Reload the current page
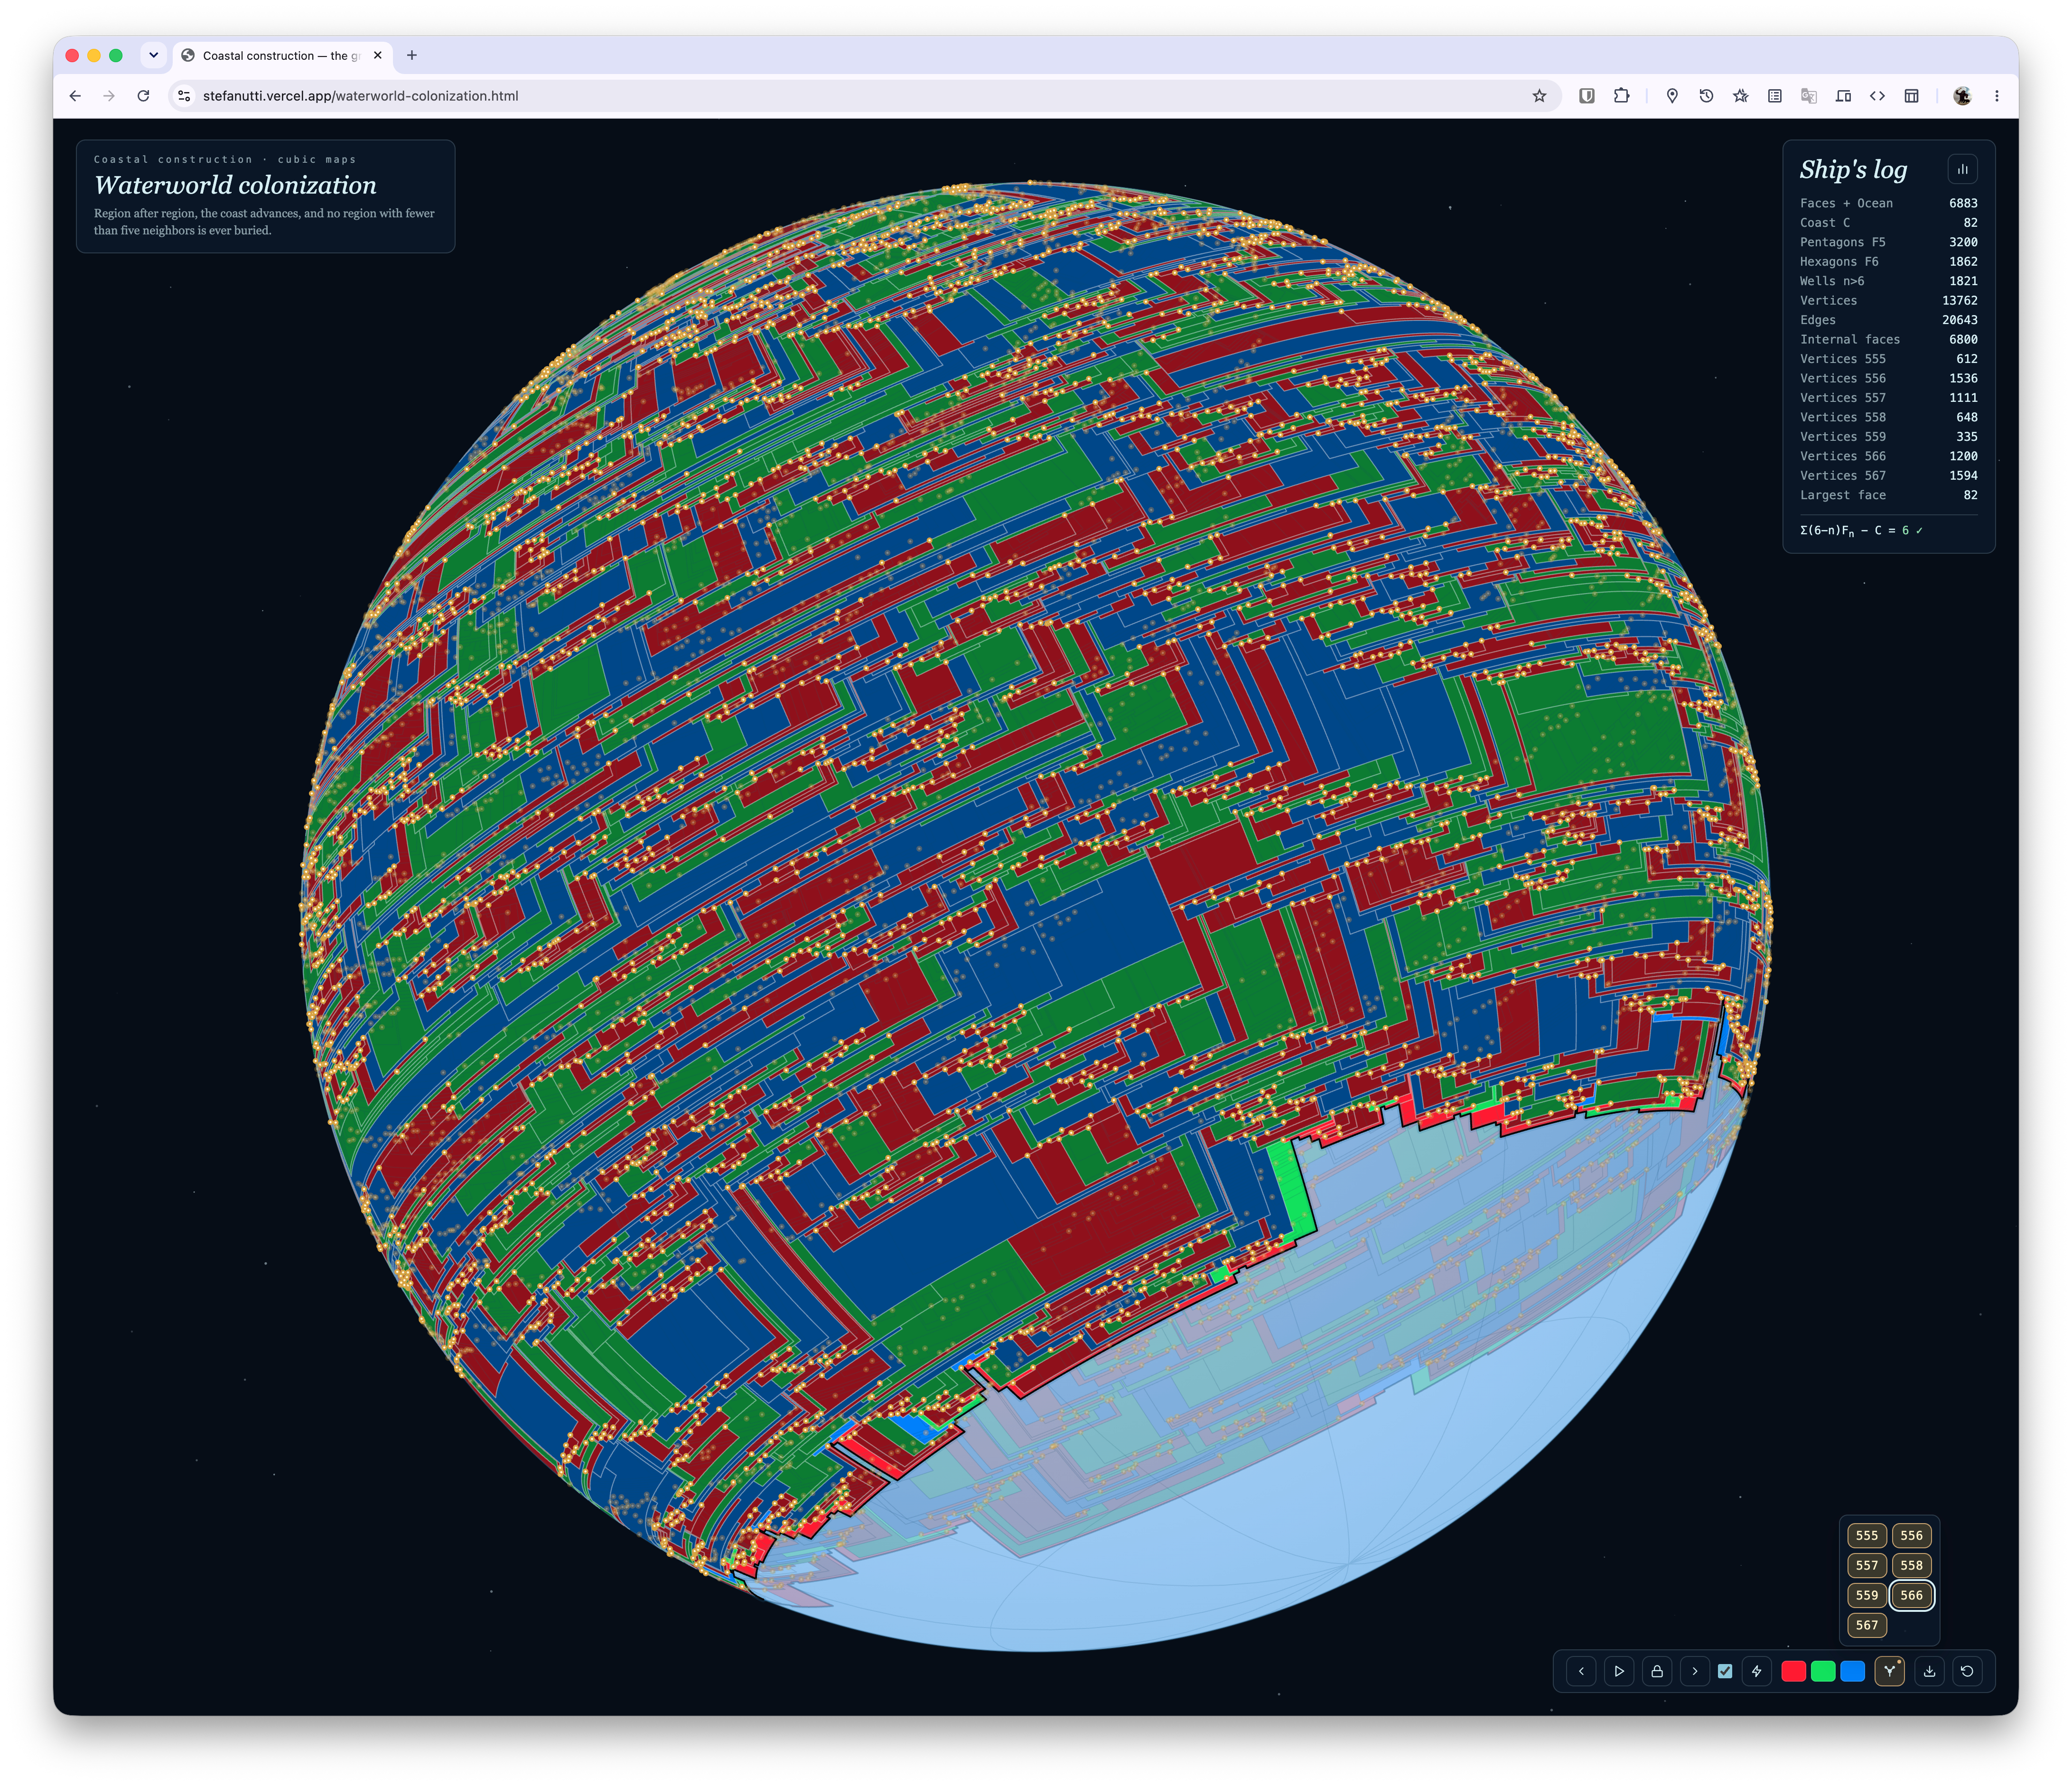 click(x=143, y=96)
